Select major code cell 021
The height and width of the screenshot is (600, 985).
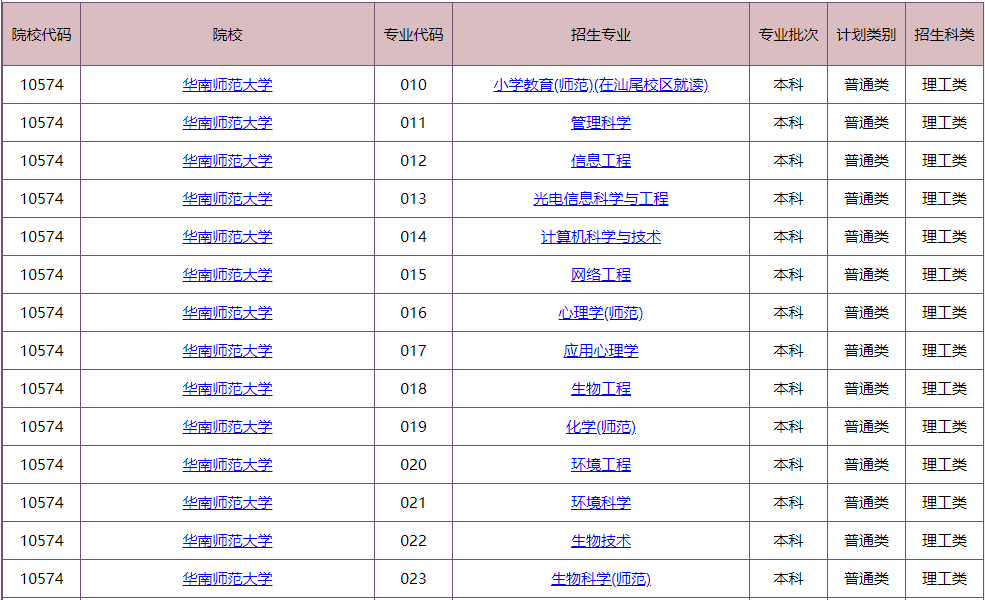[413, 503]
